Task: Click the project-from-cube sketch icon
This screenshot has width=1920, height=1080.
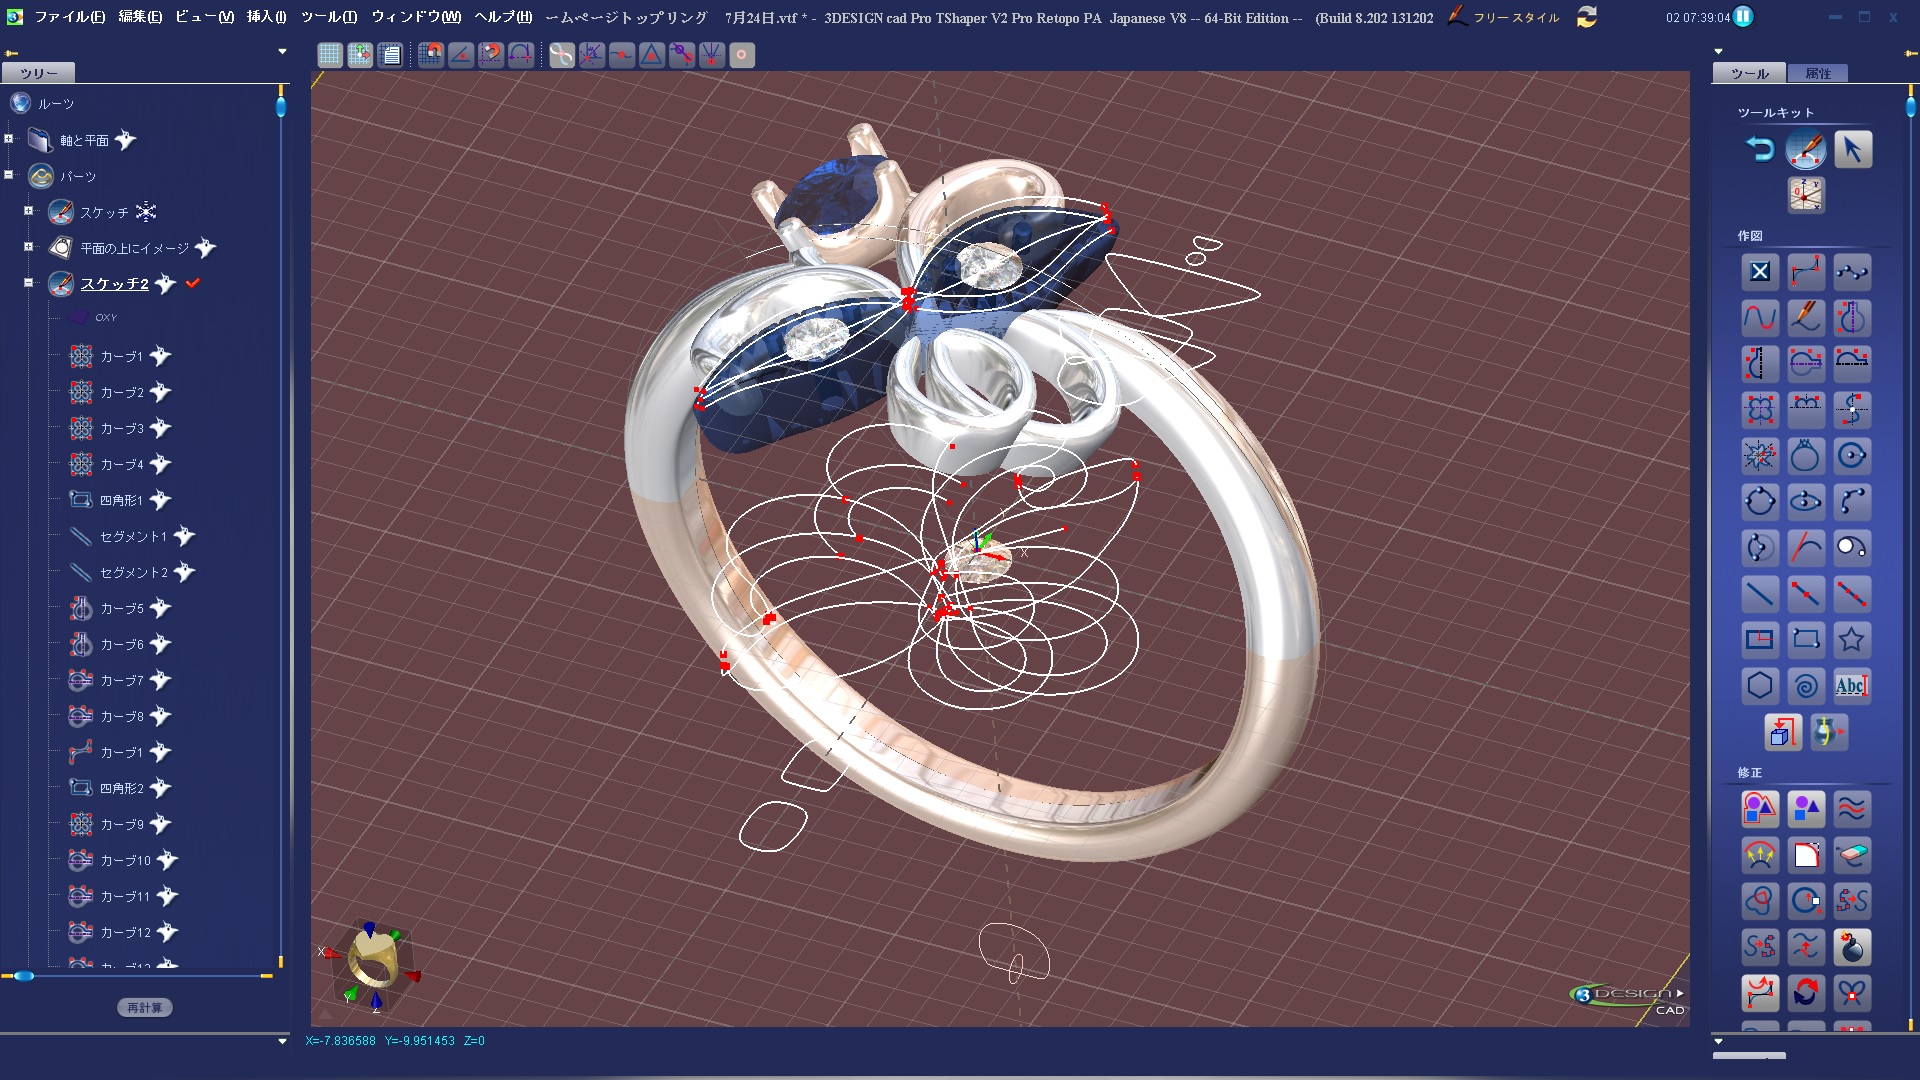Action: pos(1783,732)
